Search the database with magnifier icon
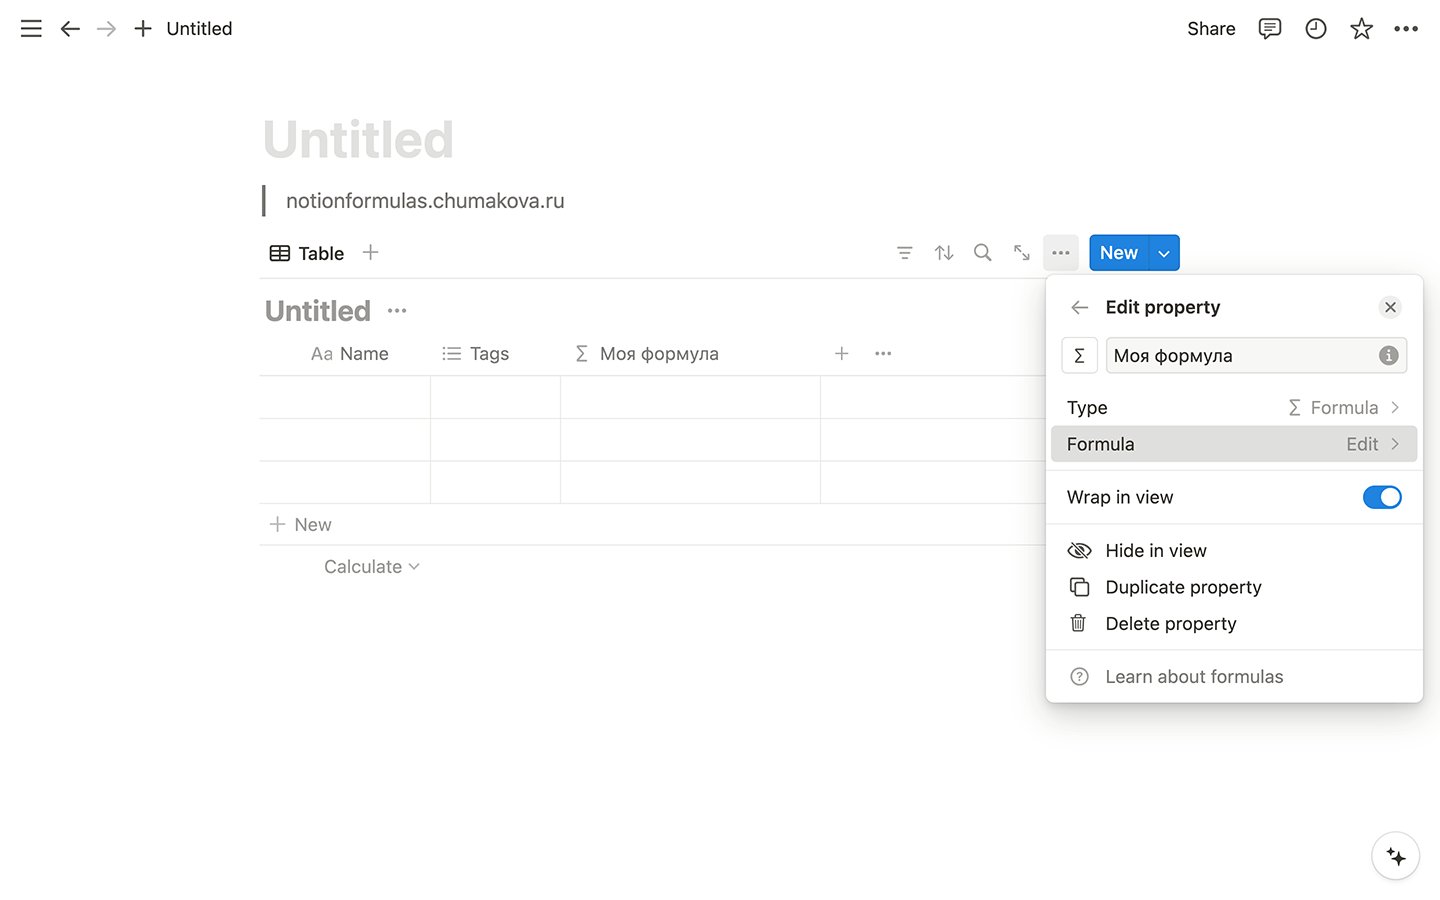The height and width of the screenshot is (900, 1440). click(983, 253)
